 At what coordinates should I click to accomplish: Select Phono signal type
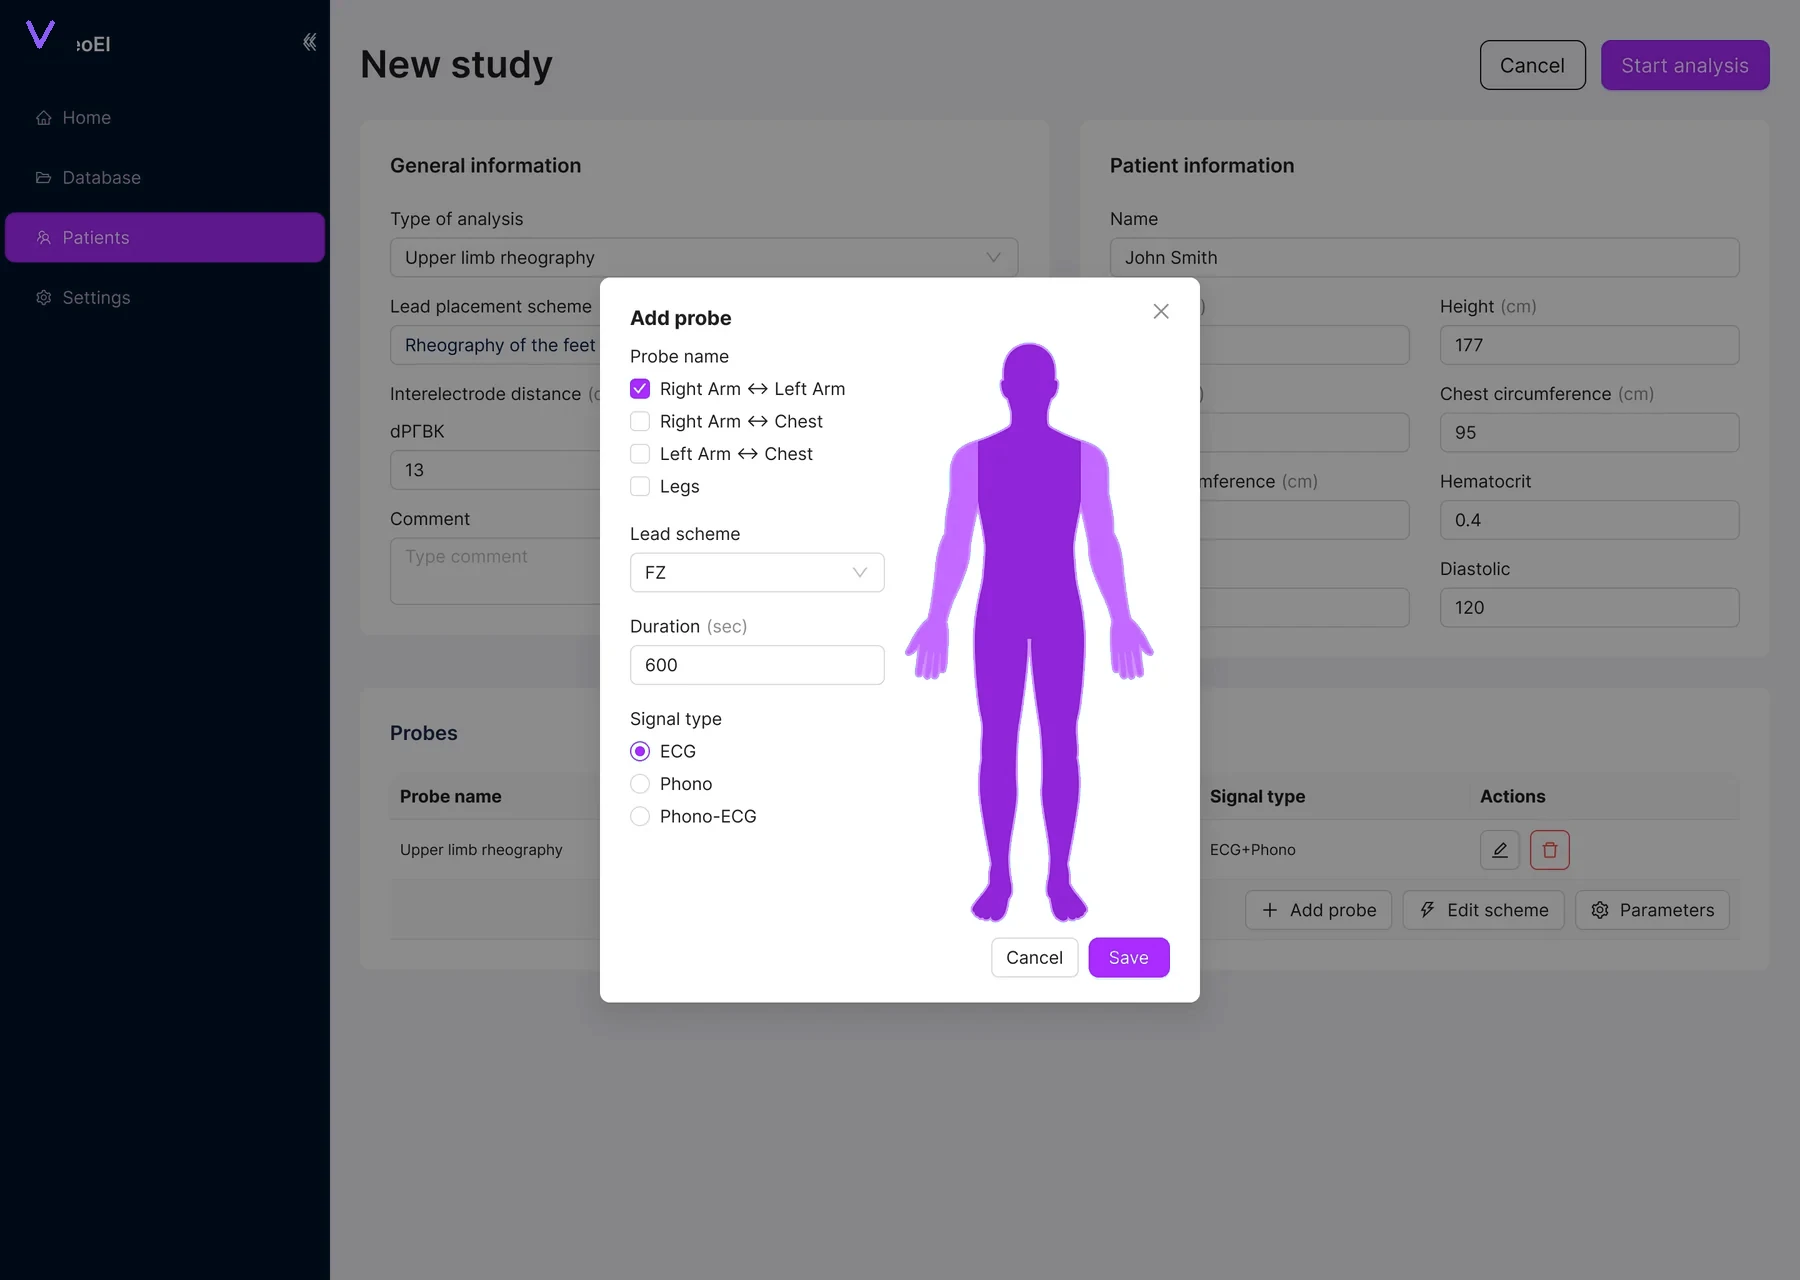pos(640,784)
